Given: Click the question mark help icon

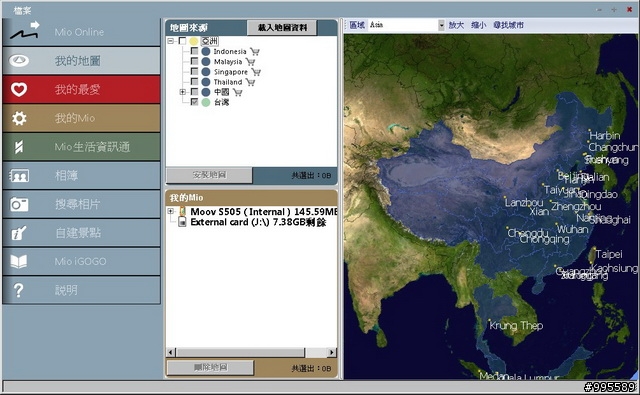Looking at the screenshot, I should coord(18,290).
